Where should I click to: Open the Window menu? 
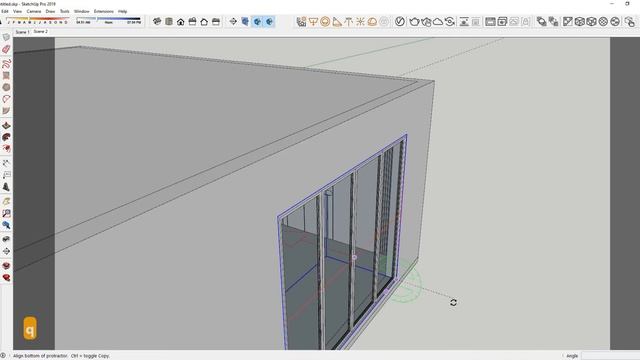coord(82,11)
